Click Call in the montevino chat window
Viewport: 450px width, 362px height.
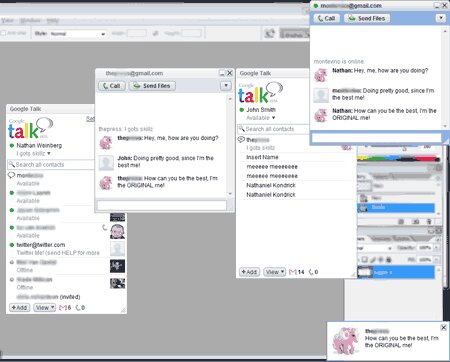[x=326, y=18]
